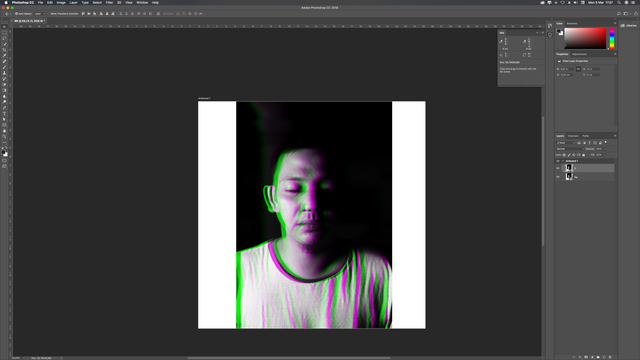Image resolution: width=640 pixels, height=360 pixels.
Task: Select the Zoom tool
Action: [4, 137]
